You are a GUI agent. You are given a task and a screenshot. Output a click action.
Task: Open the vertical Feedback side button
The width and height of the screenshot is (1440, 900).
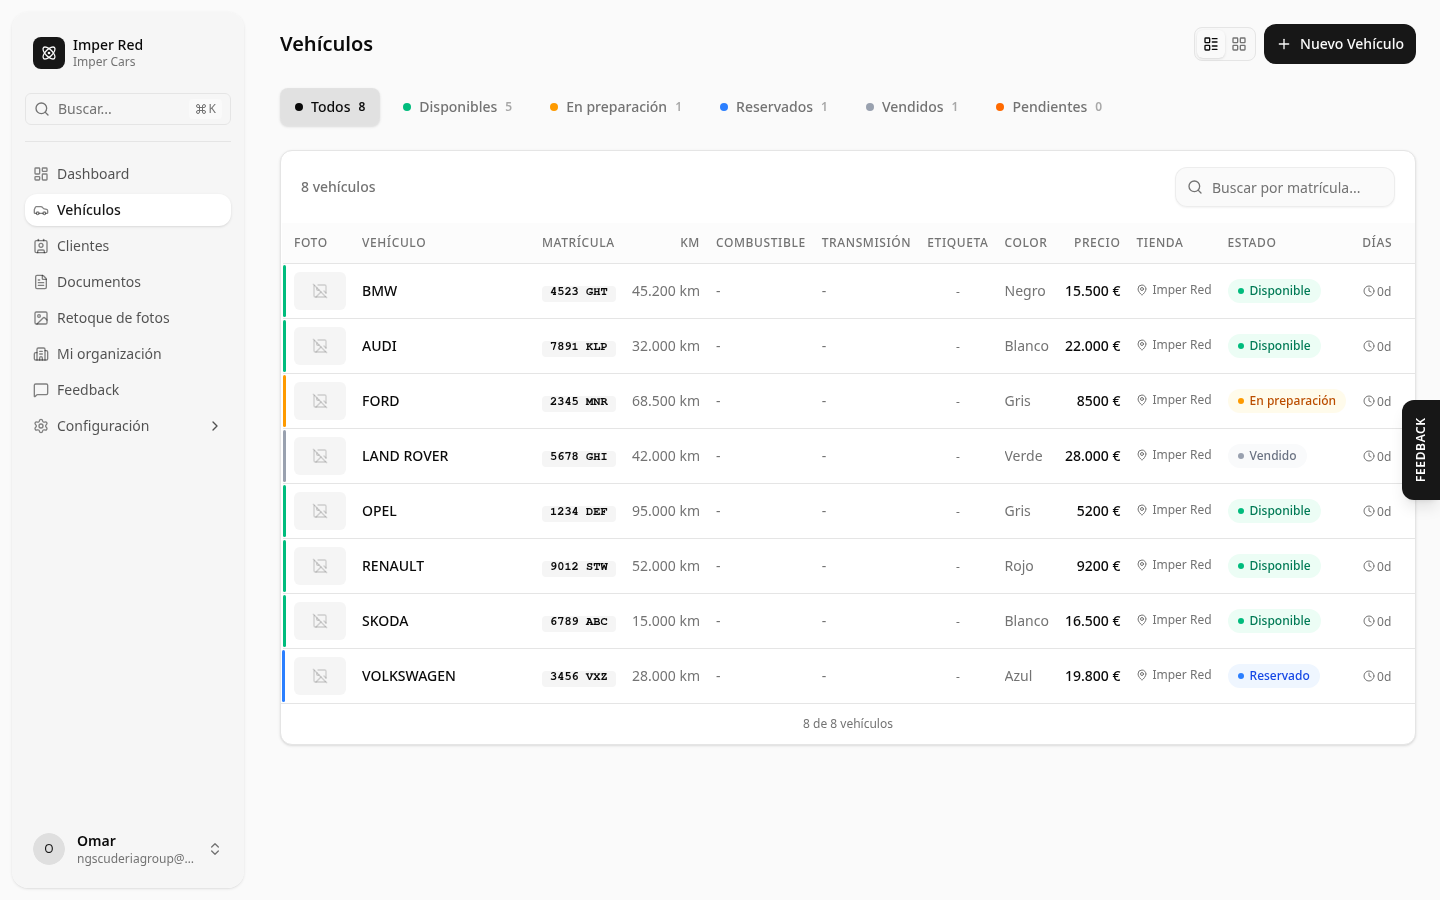tap(1420, 450)
